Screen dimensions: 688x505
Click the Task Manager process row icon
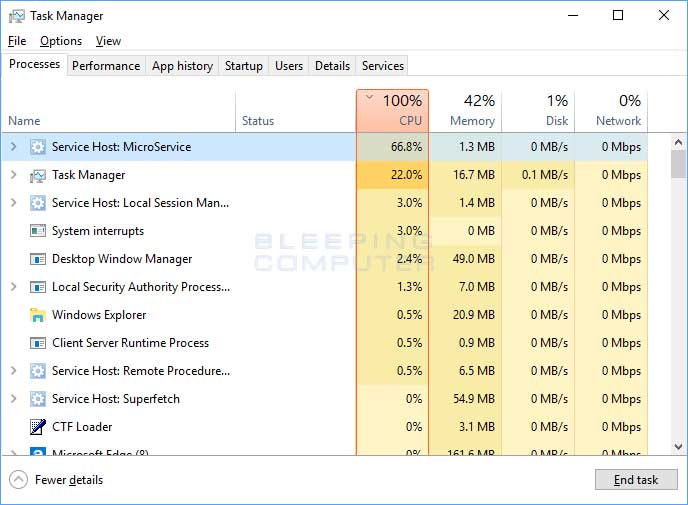38,175
